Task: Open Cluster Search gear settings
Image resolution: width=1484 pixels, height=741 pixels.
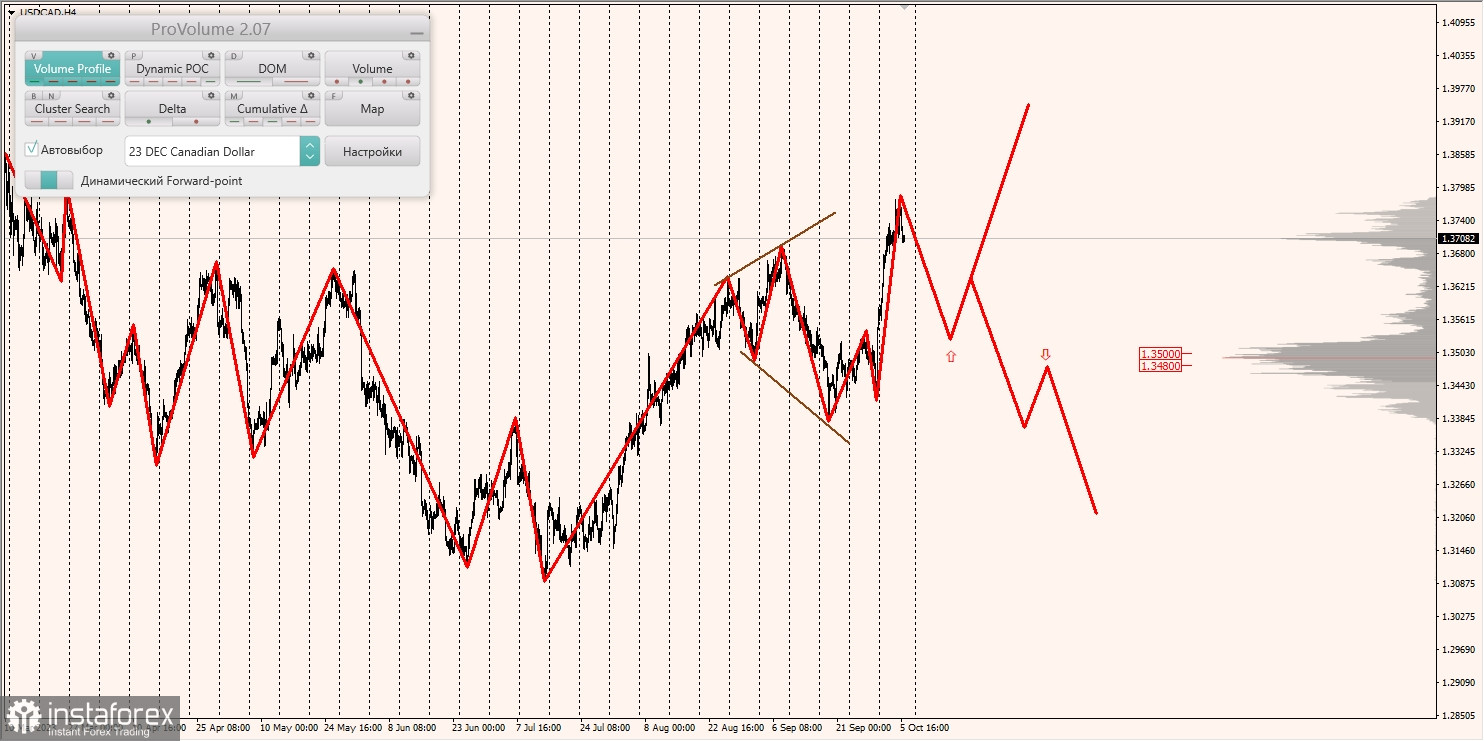Action: coord(111,95)
